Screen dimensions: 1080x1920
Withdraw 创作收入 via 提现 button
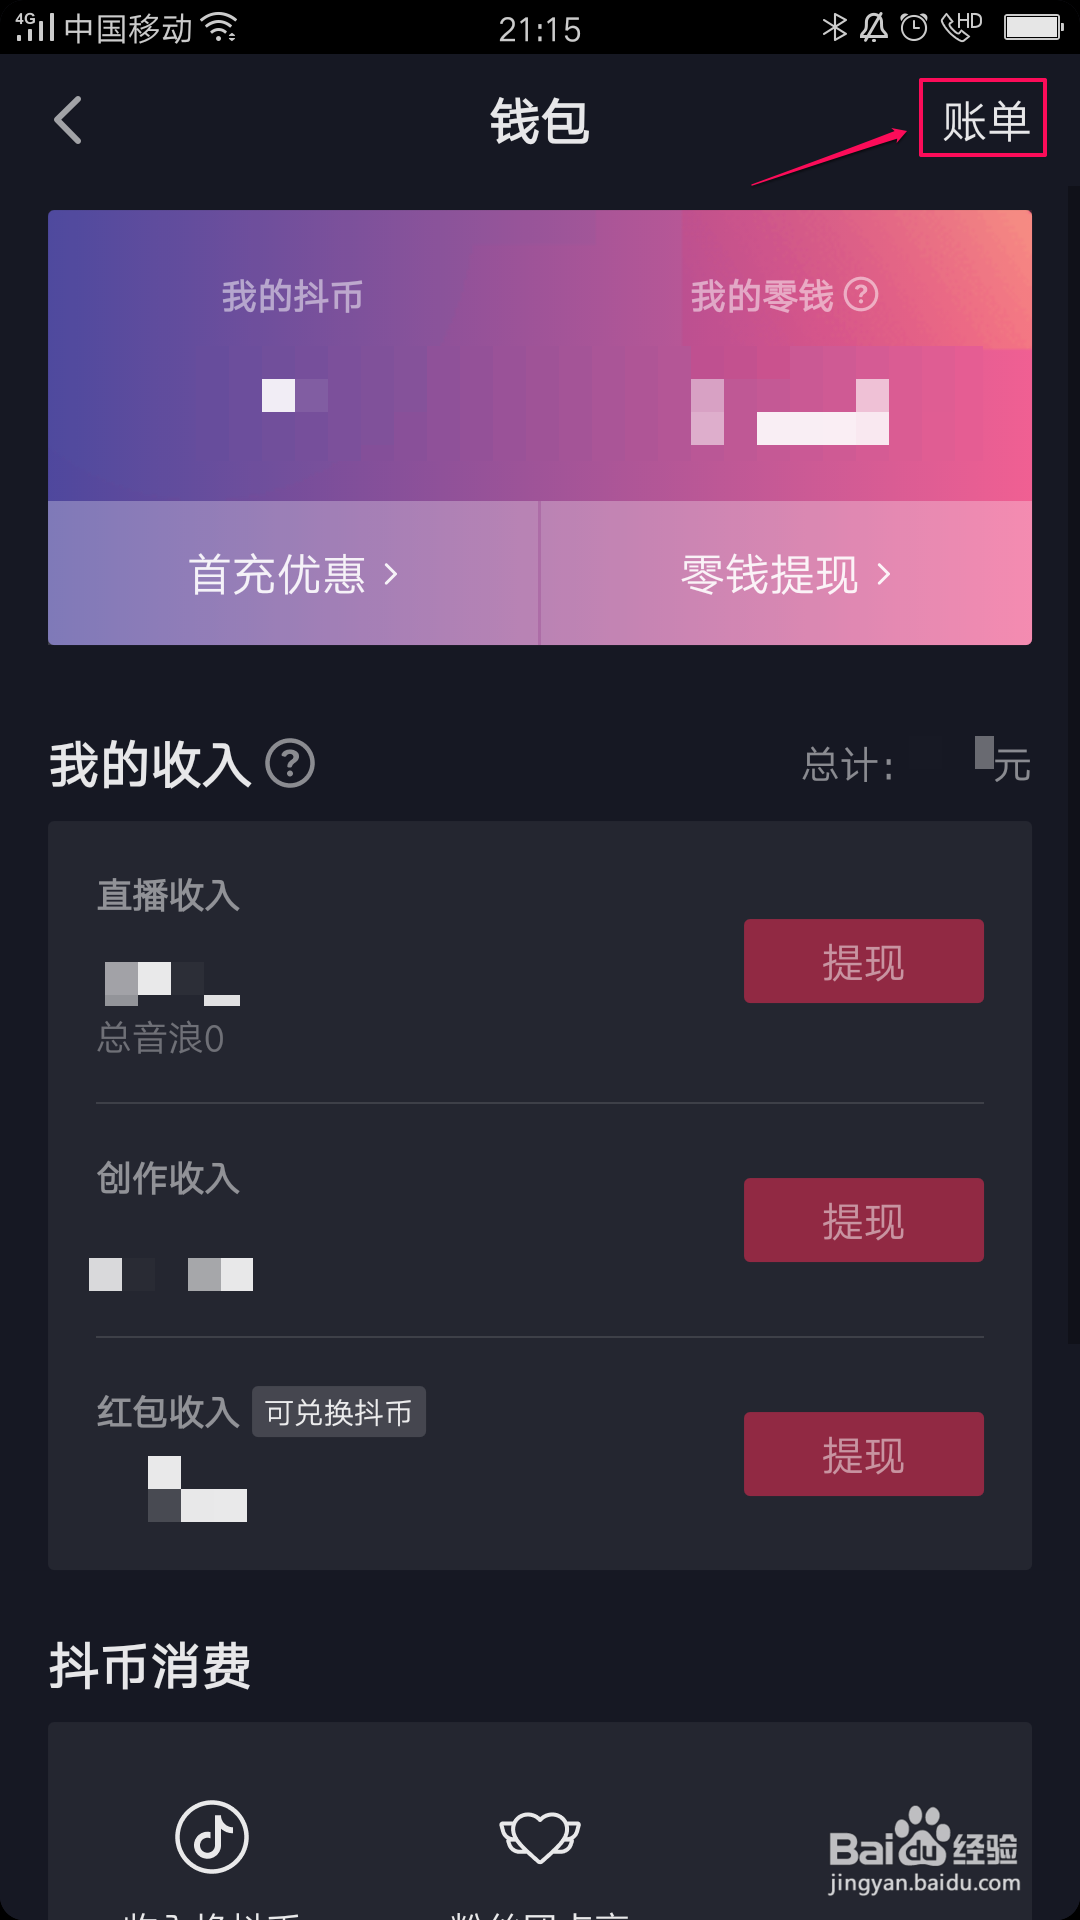click(864, 1220)
